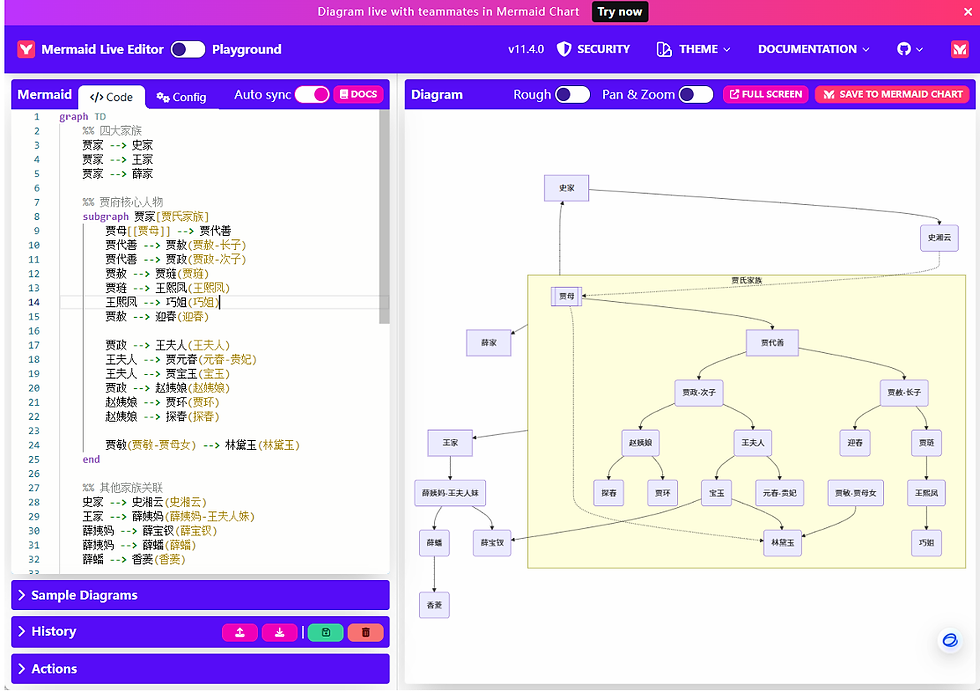Click the 香菱 node in diagram

(x=434, y=605)
